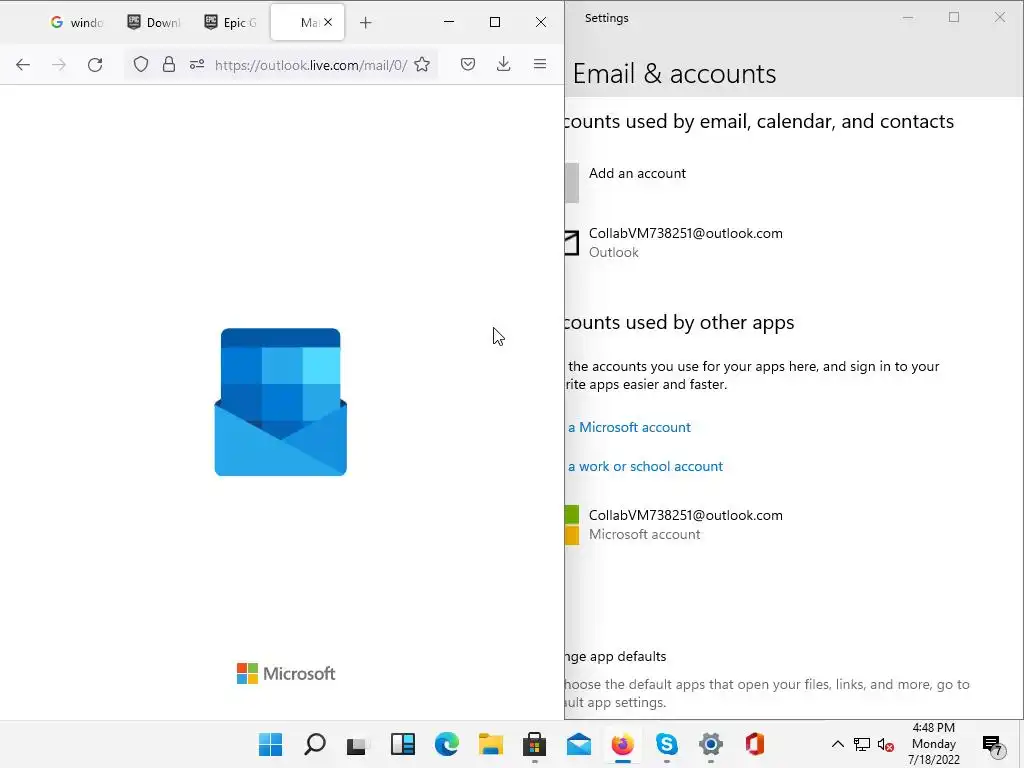The height and width of the screenshot is (768, 1024).
Task: Switch to Settings gear on taskbar
Action: (x=711, y=744)
